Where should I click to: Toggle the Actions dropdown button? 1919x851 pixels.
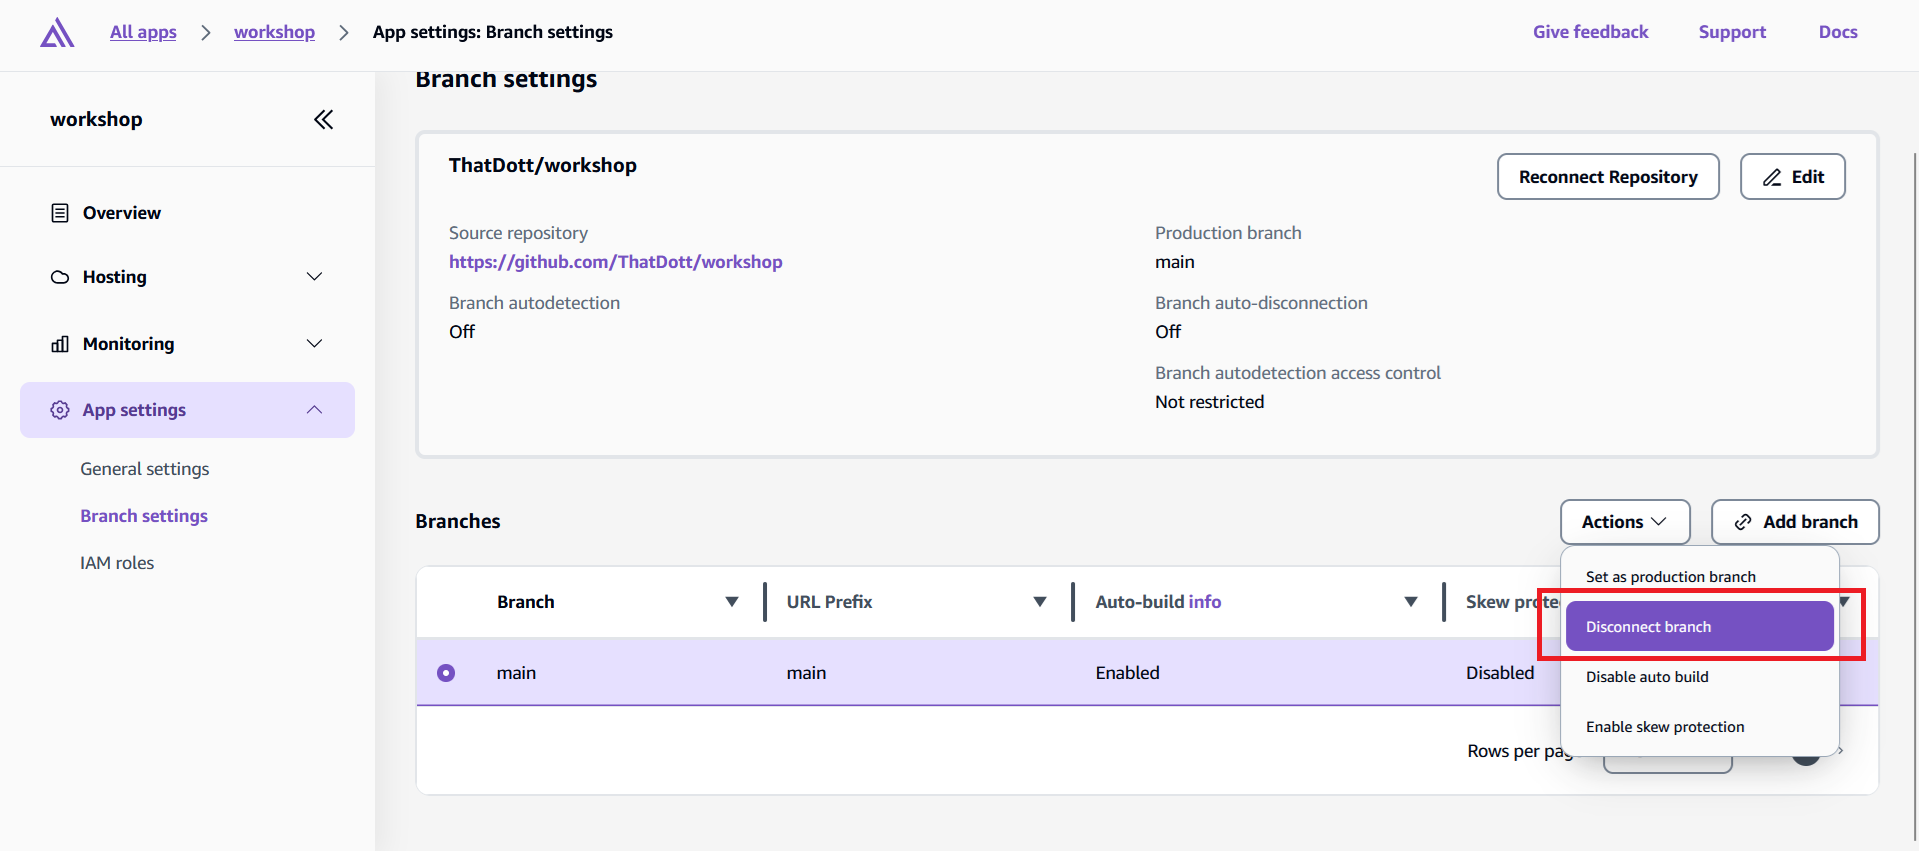click(1625, 522)
